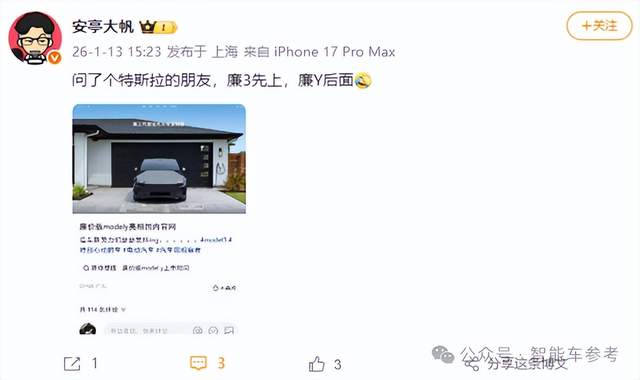Click the emoji icon in embedded comment bar
This screenshot has width=640, height=380.
(x=213, y=330)
